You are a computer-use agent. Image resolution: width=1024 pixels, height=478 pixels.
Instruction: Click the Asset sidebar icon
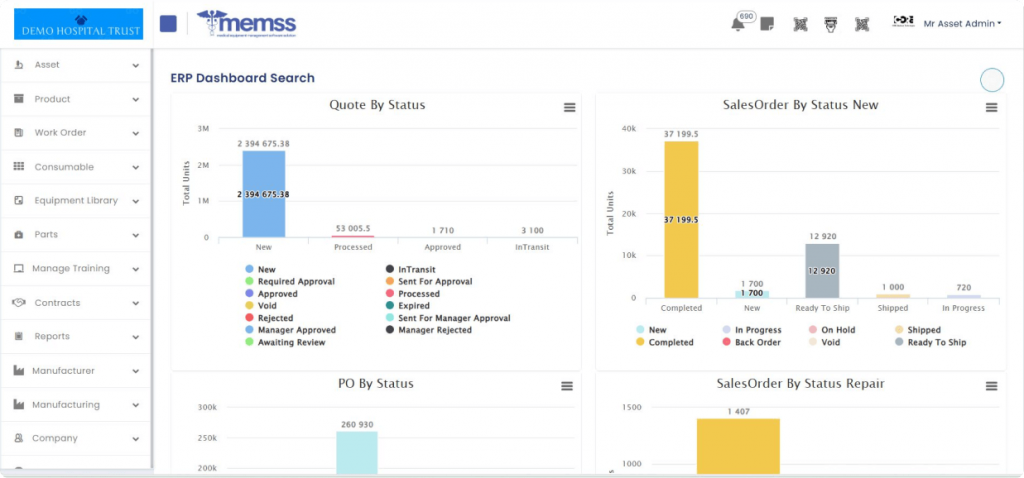click(x=19, y=65)
